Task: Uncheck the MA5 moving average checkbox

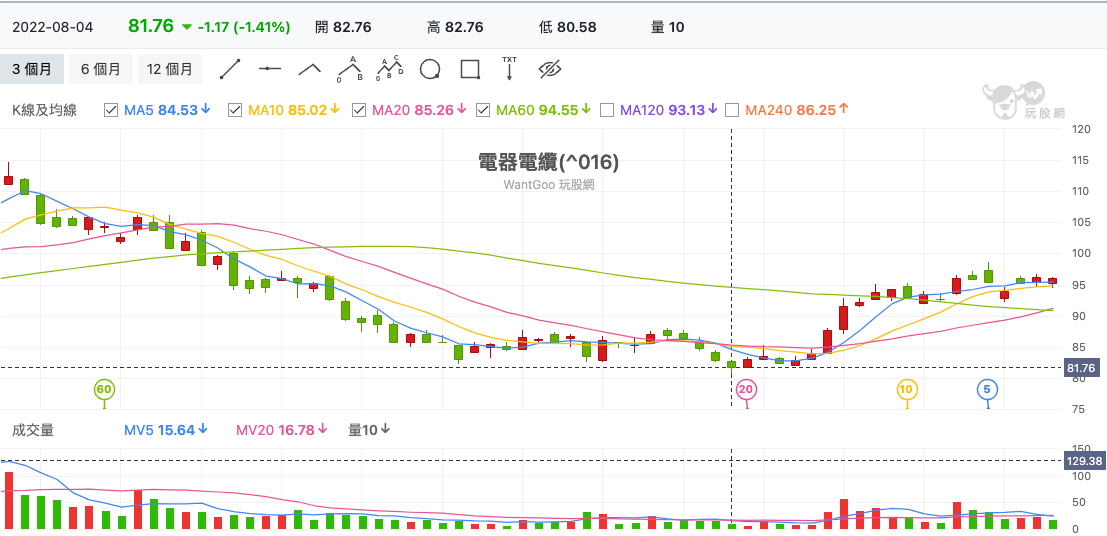Action: (111, 110)
